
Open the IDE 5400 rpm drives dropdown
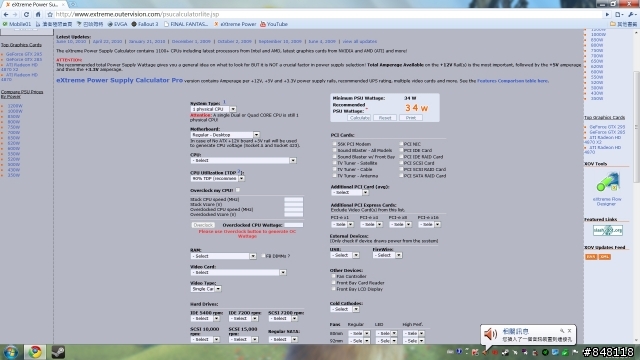click(x=205, y=318)
